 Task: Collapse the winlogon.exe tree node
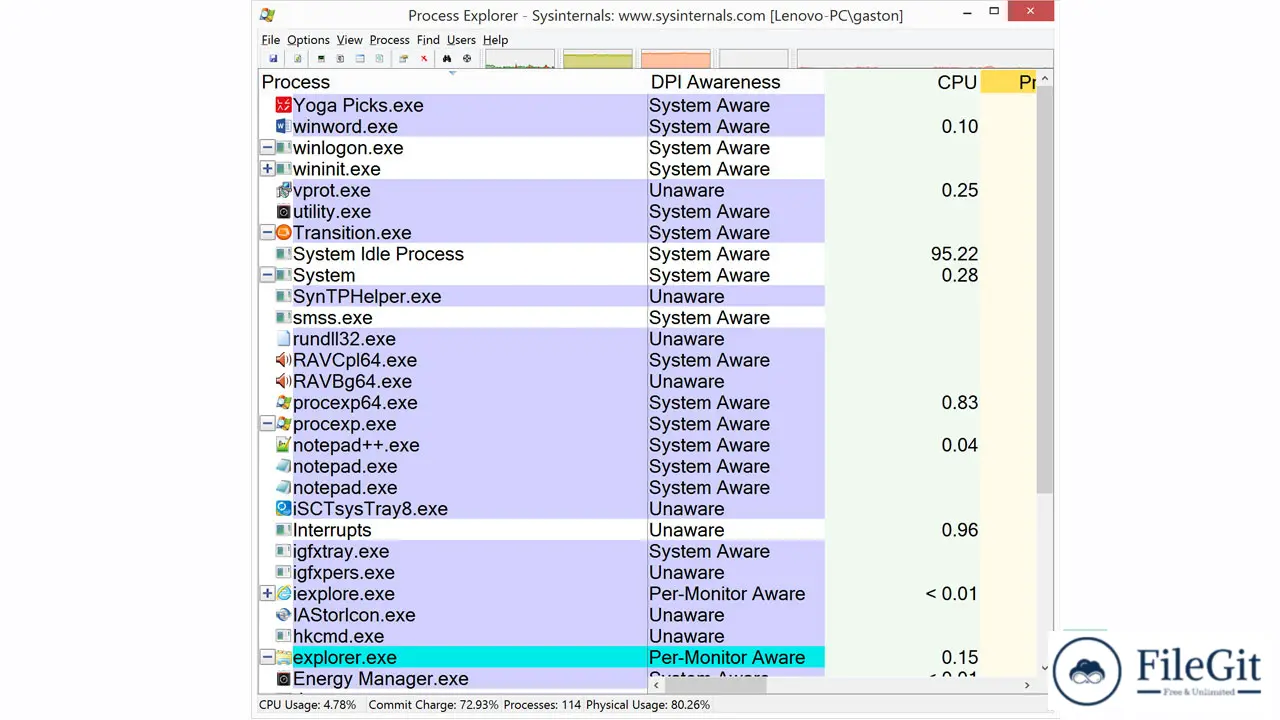267,147
